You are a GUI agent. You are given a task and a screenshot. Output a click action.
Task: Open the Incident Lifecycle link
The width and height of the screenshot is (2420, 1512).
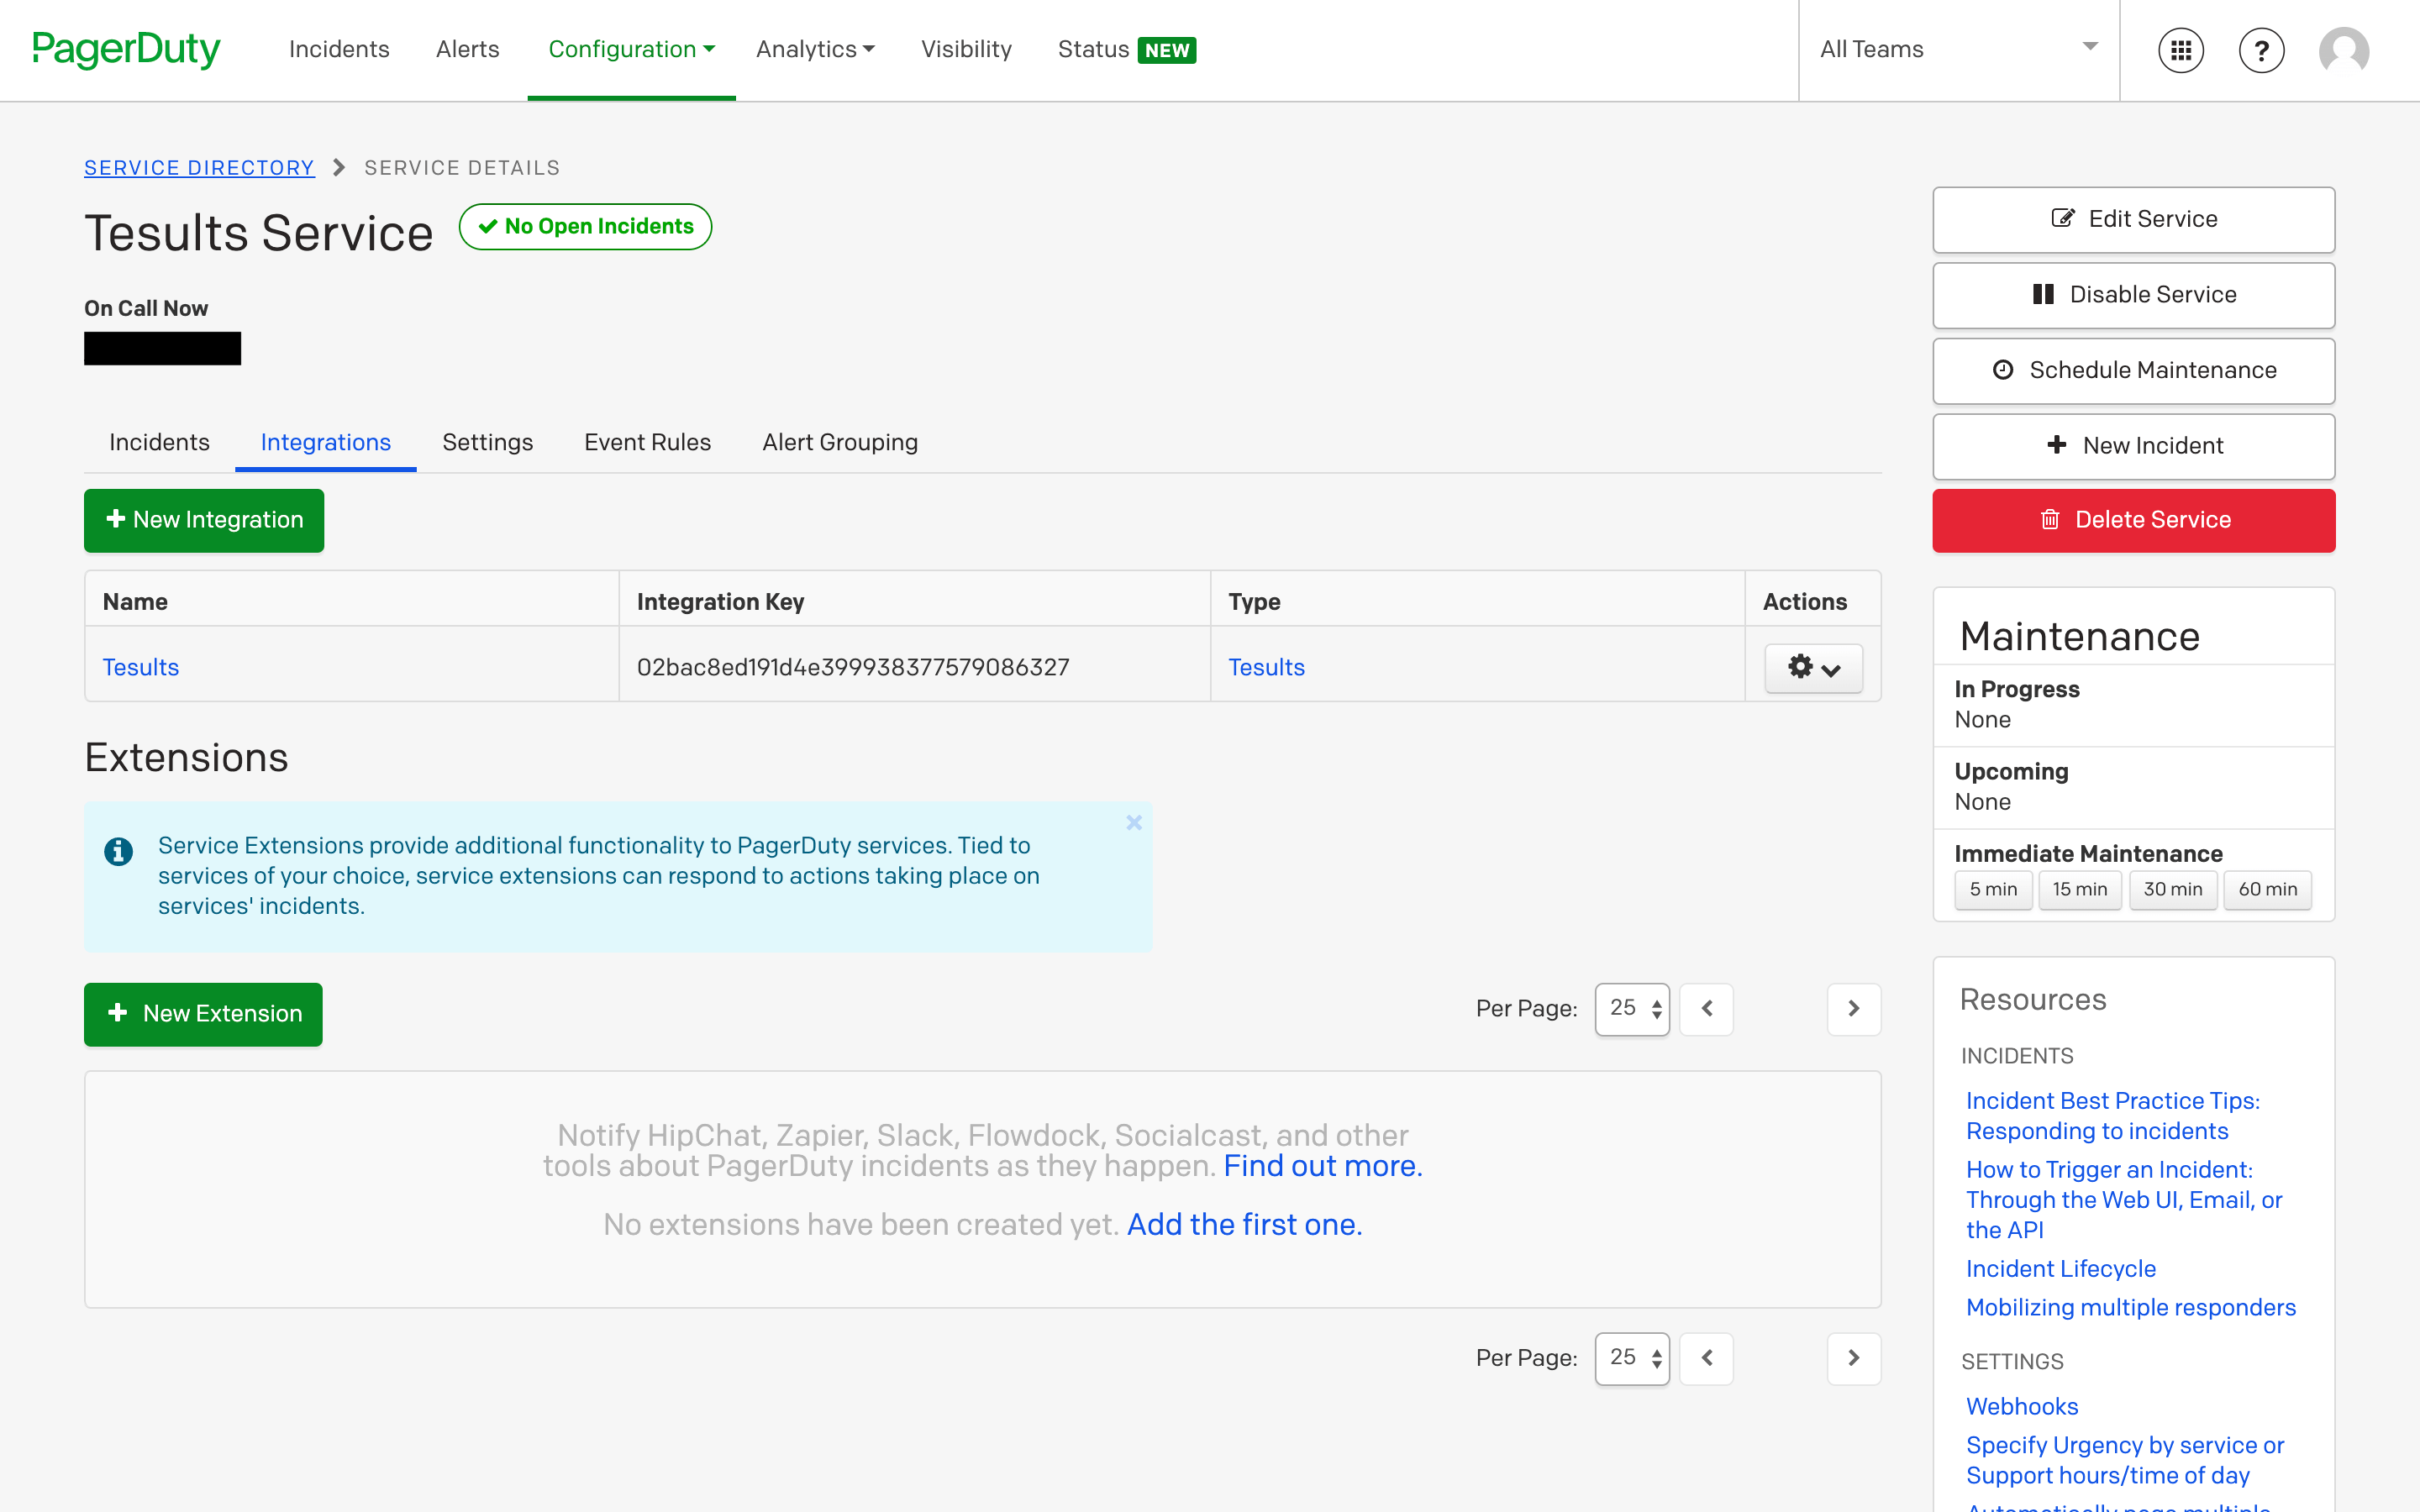[x=2060, y=1269]
